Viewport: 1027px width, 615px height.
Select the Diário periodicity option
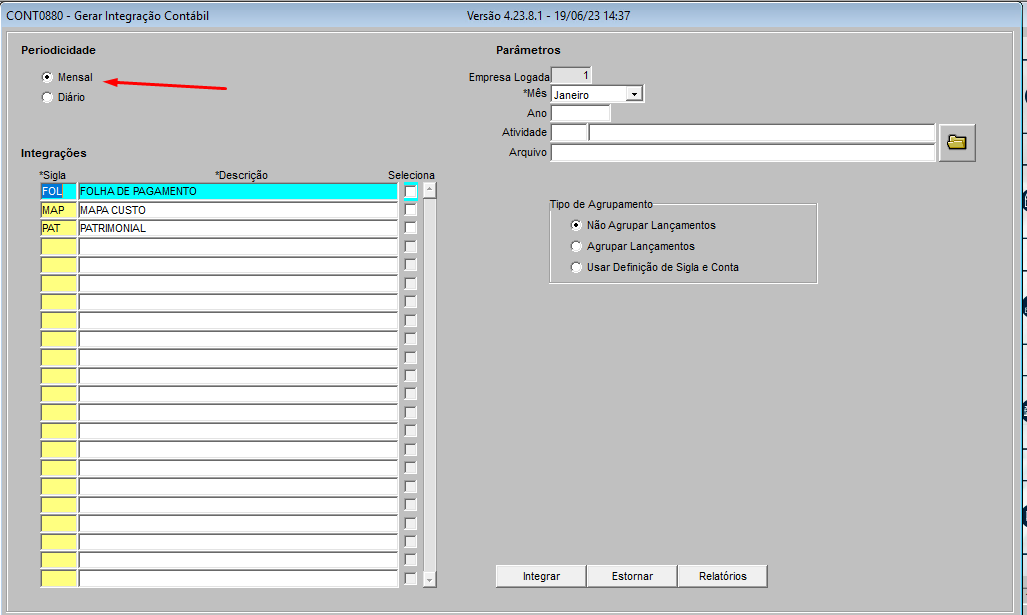coord(47,97)
